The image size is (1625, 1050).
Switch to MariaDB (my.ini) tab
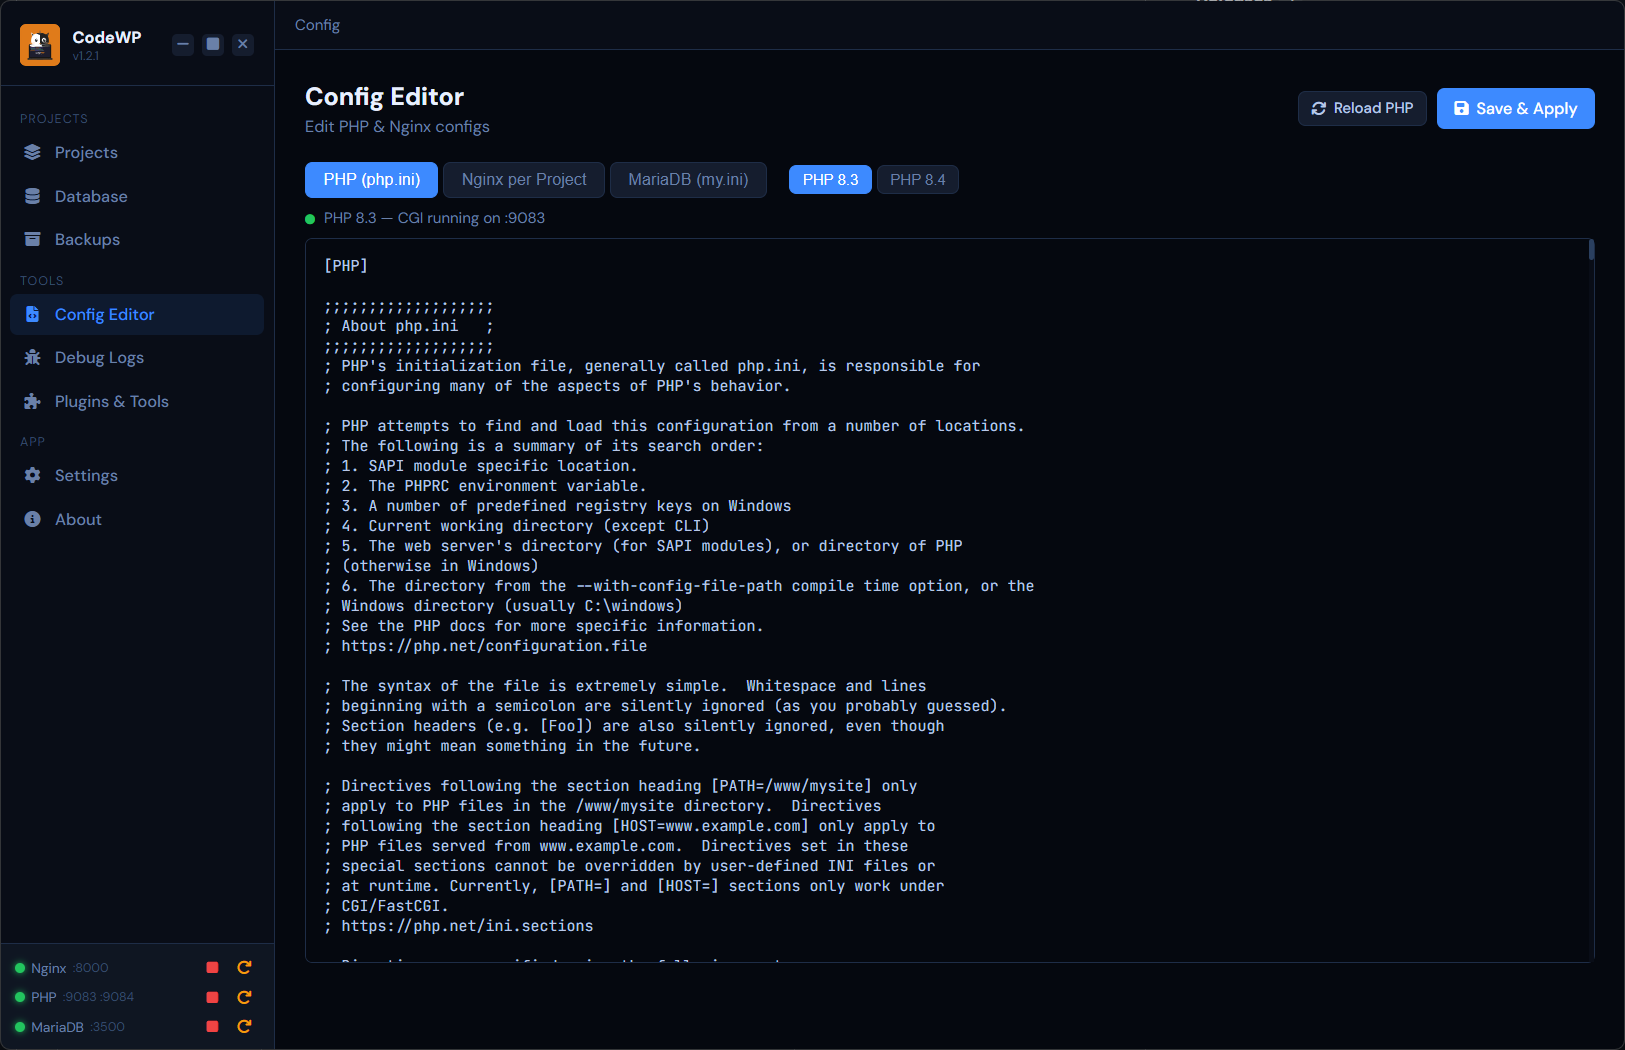coord(688,180)
